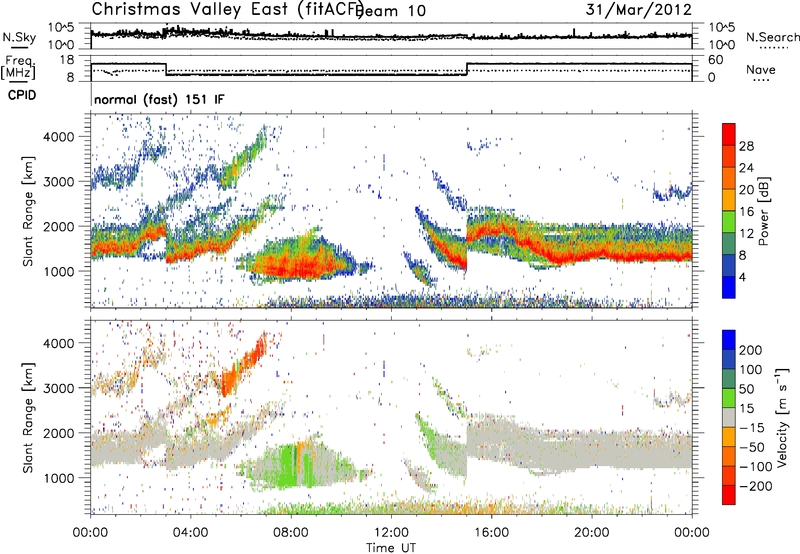Click the 'normal (fast) 151 IF' text
The width and height of the screenshot is (800, 554).
159,99
